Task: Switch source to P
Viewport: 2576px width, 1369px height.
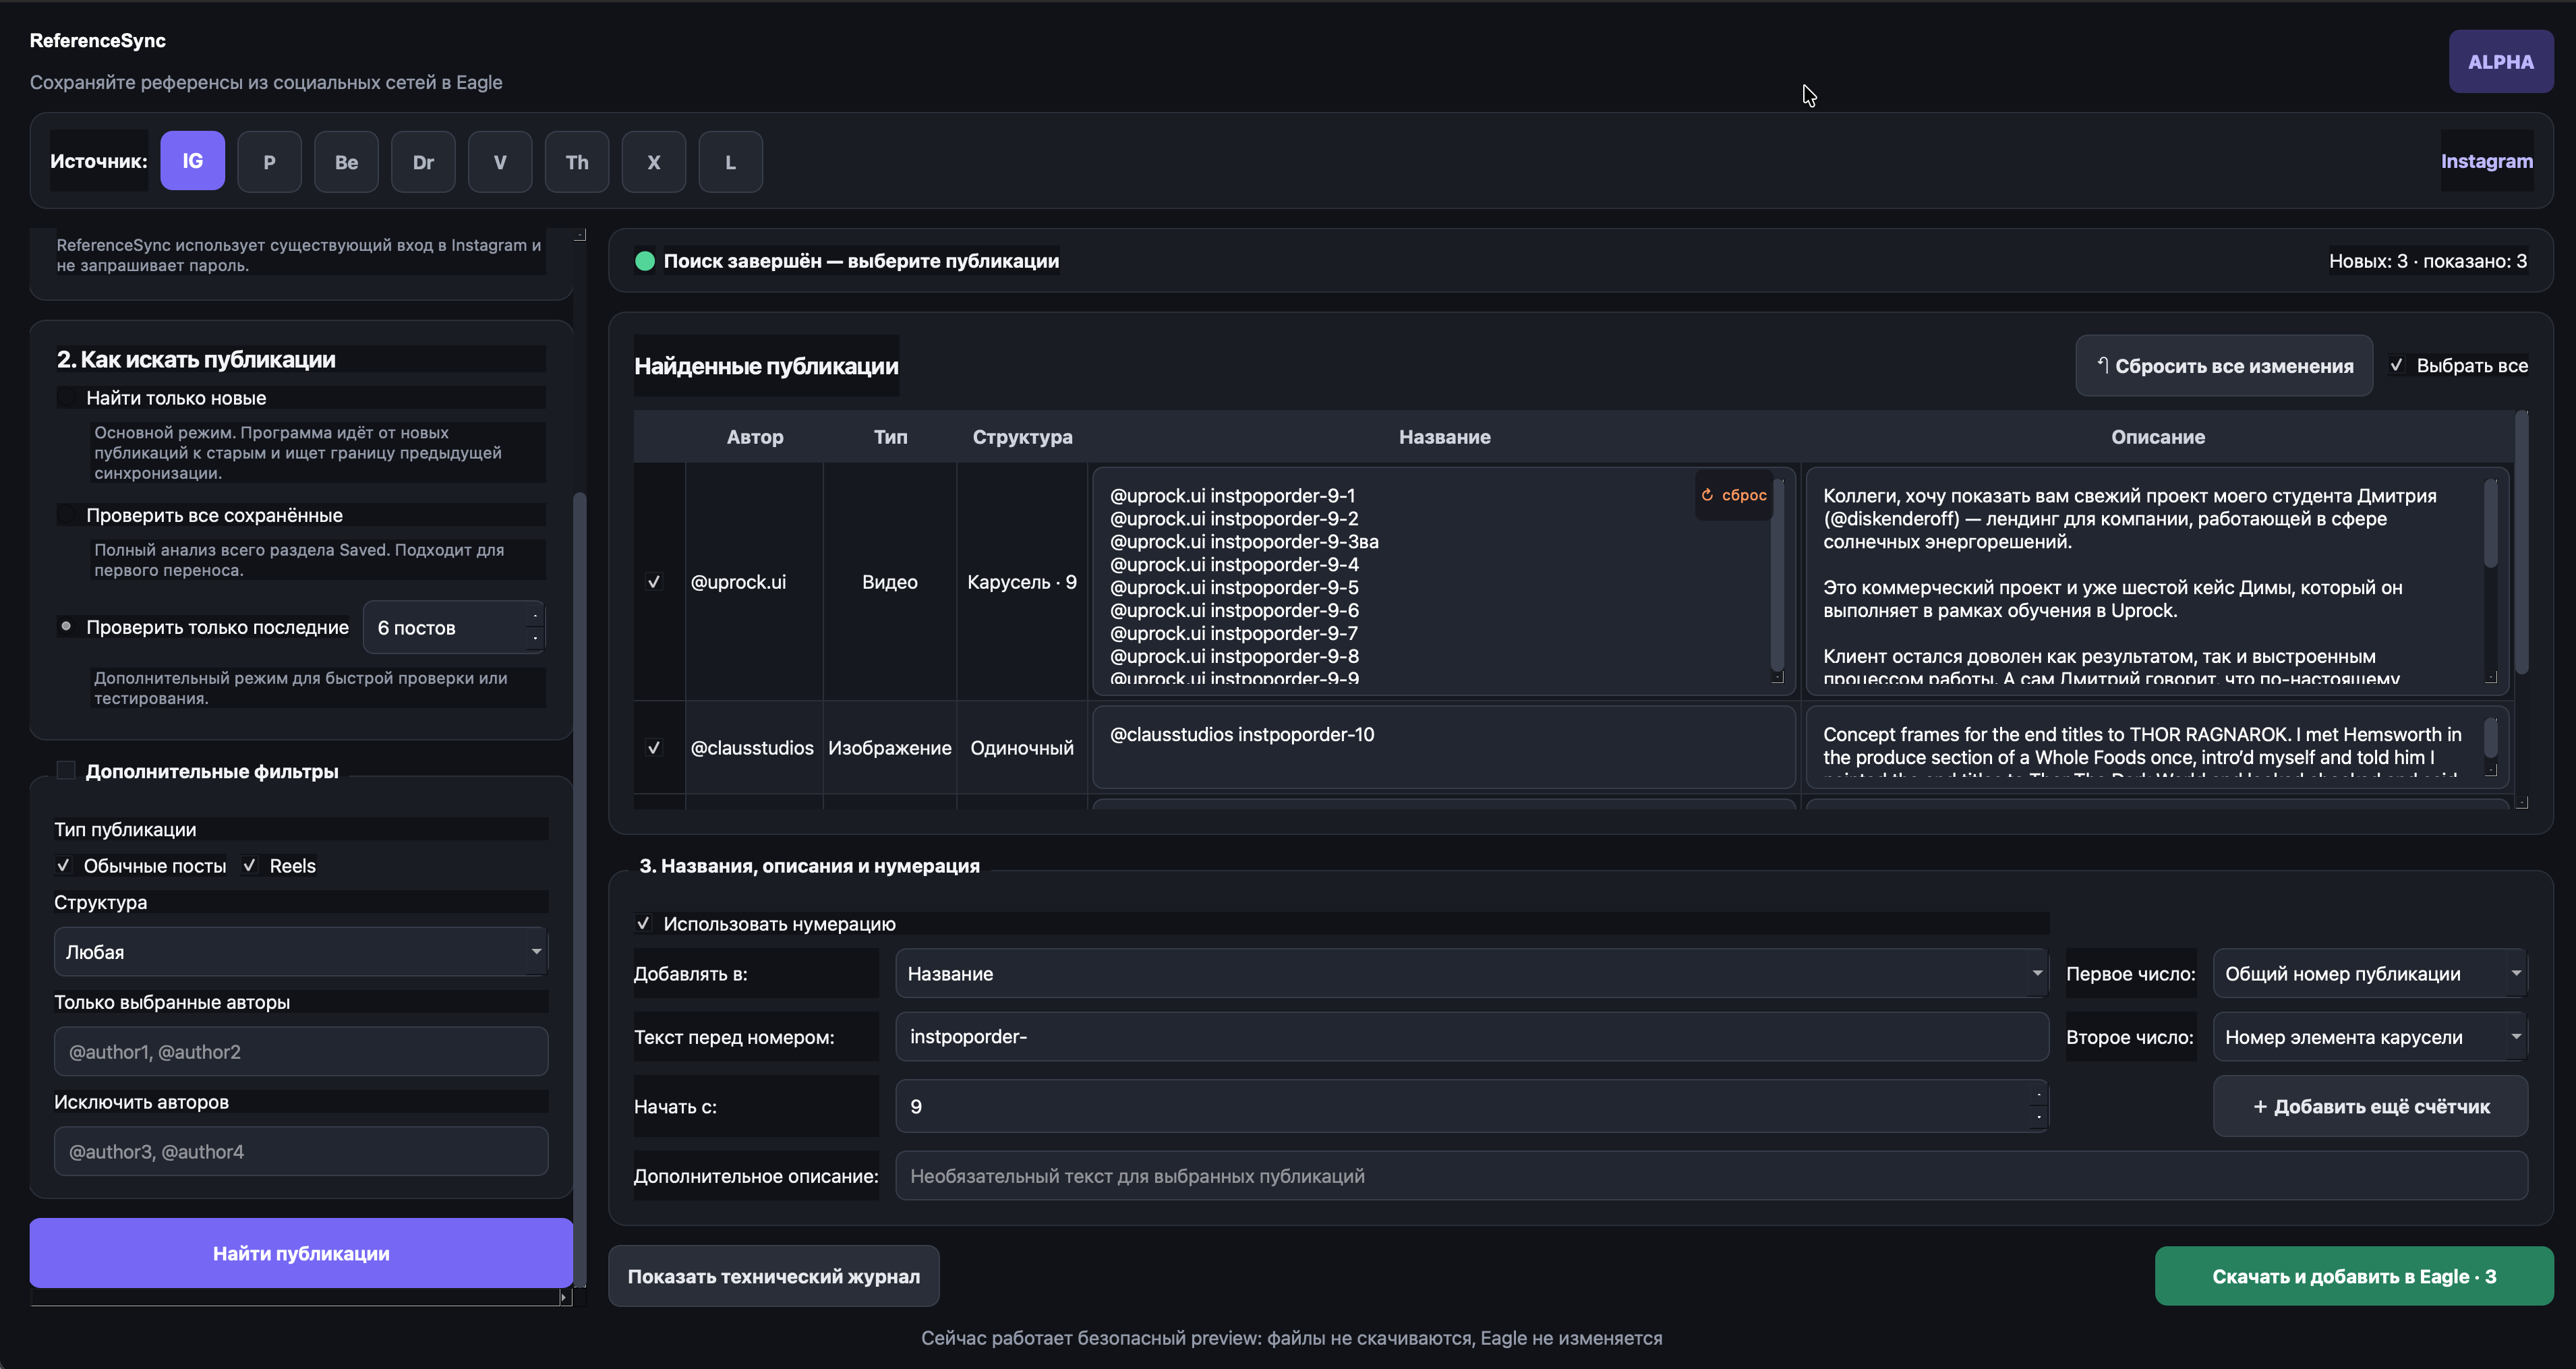Action: 269,161
